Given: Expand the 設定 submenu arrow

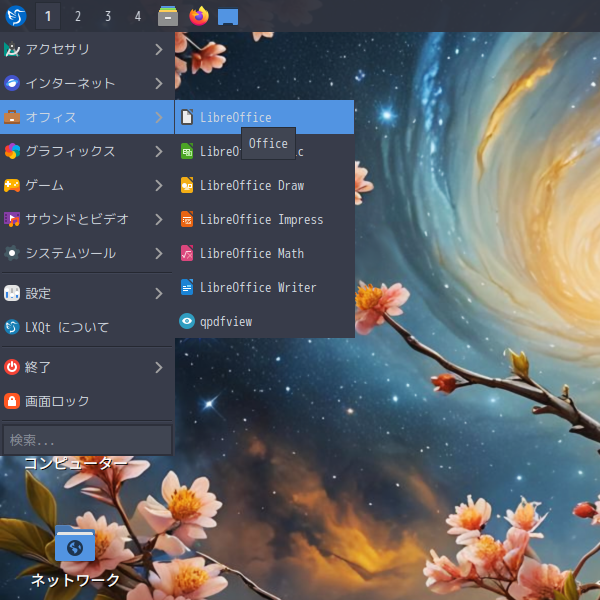Looking at the screenshot, I should pos(159,293).
